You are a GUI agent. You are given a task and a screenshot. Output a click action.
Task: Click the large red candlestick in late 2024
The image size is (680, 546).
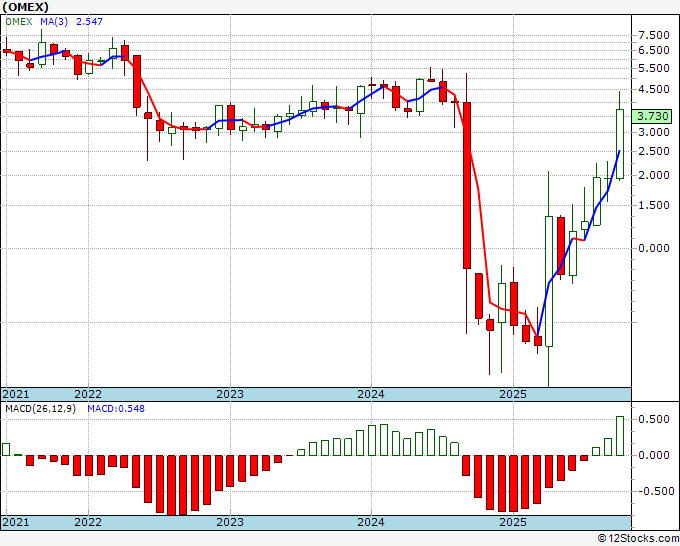coord(467,186)
